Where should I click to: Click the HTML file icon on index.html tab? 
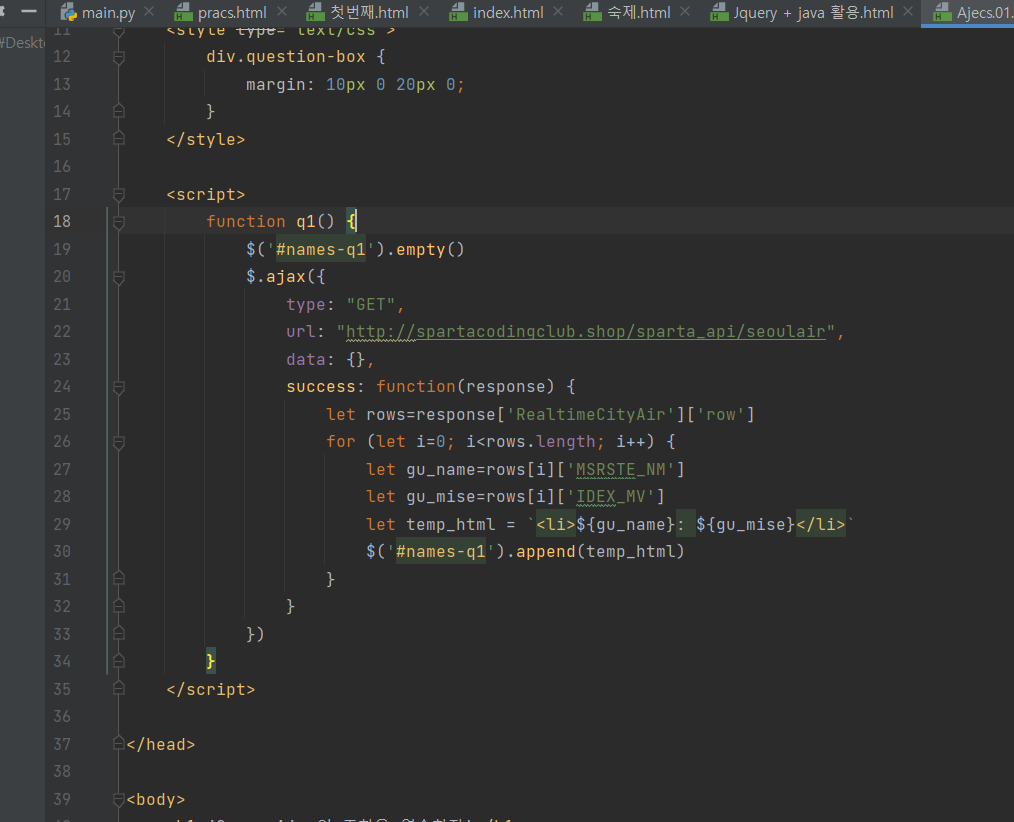coord(458,12)
